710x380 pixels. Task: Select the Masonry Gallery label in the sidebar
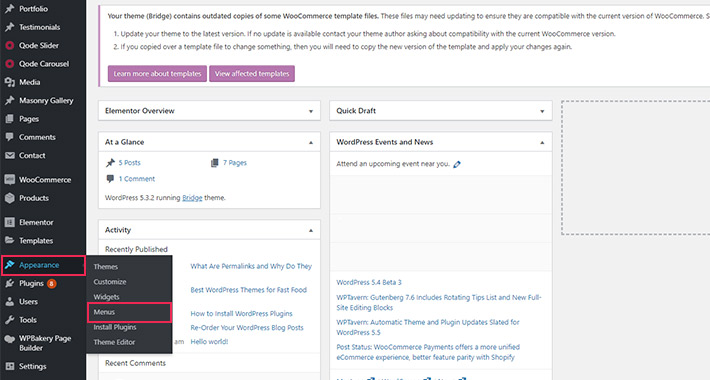[46, 101]
